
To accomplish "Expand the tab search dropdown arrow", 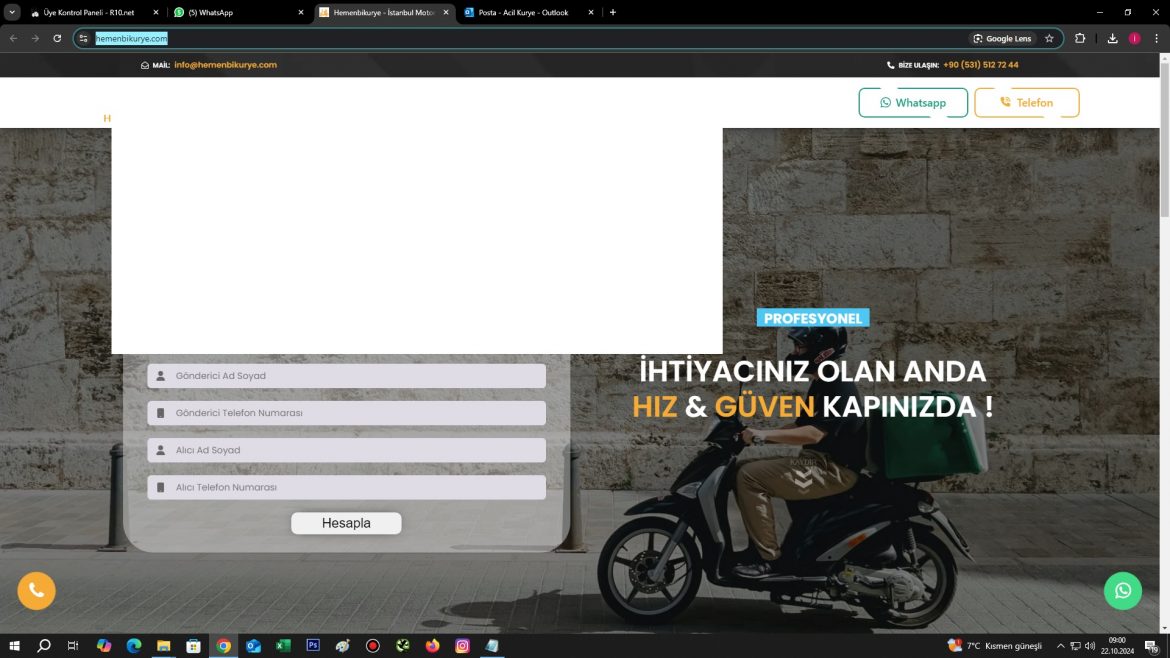I will click(13, 12).
